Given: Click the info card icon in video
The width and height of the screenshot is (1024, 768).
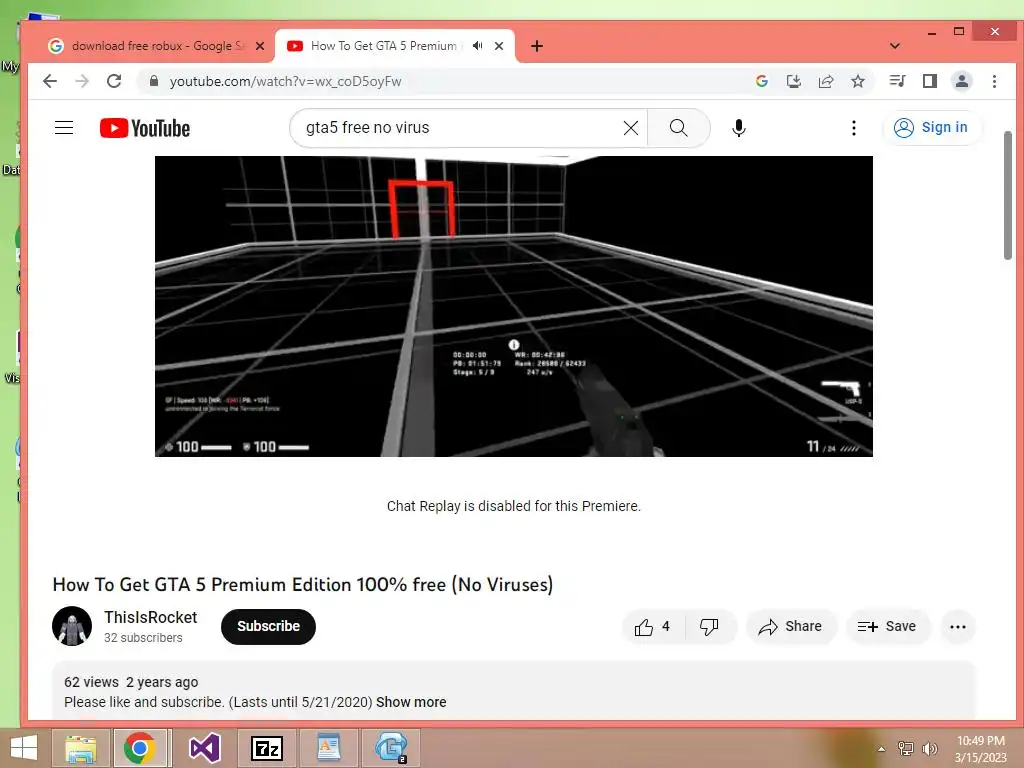Looking at the screenshot, I should coord(514,345).
